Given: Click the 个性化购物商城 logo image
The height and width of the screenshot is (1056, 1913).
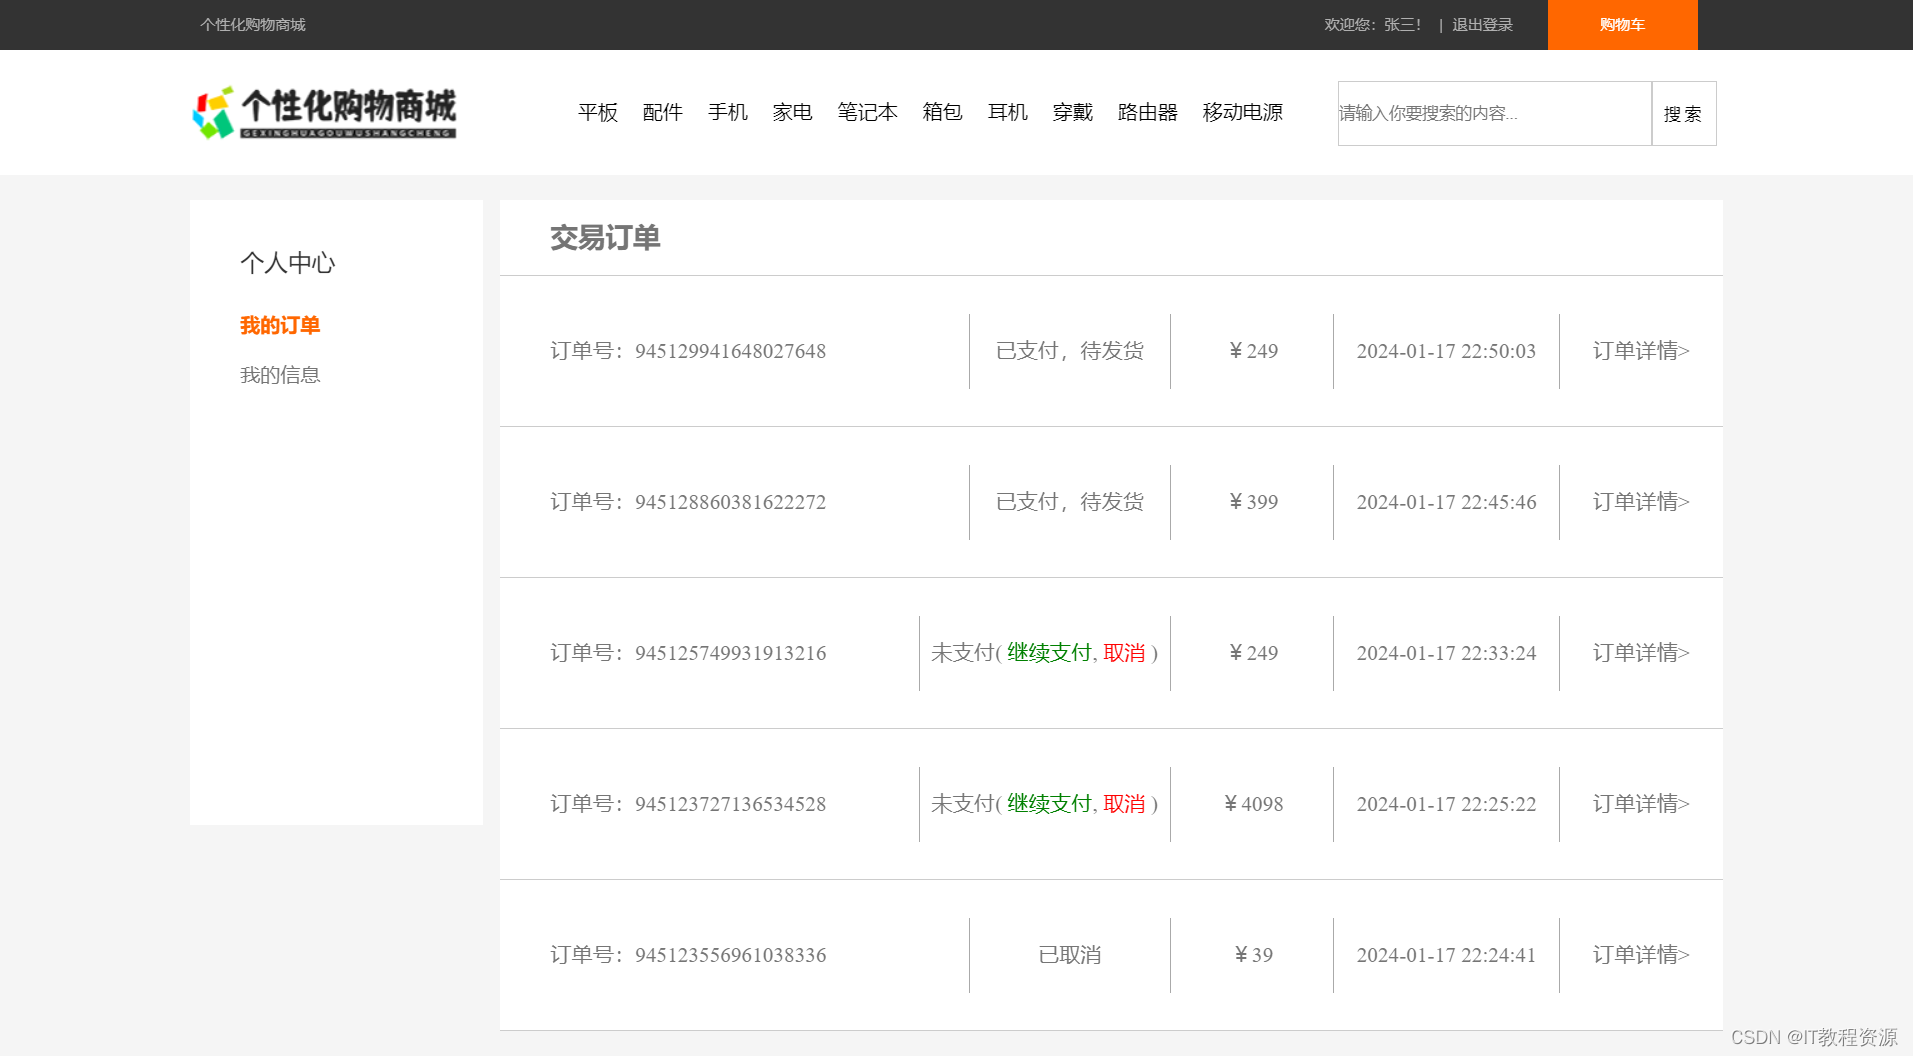Looking at the screenshot, I should coord(324,112).
